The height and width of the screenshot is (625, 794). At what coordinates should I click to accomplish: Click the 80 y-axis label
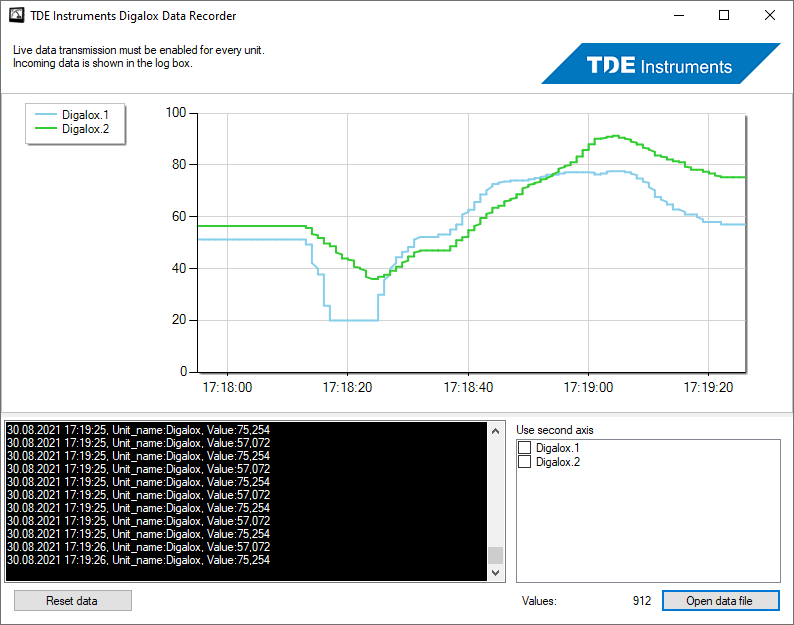[x=179, y=164]
